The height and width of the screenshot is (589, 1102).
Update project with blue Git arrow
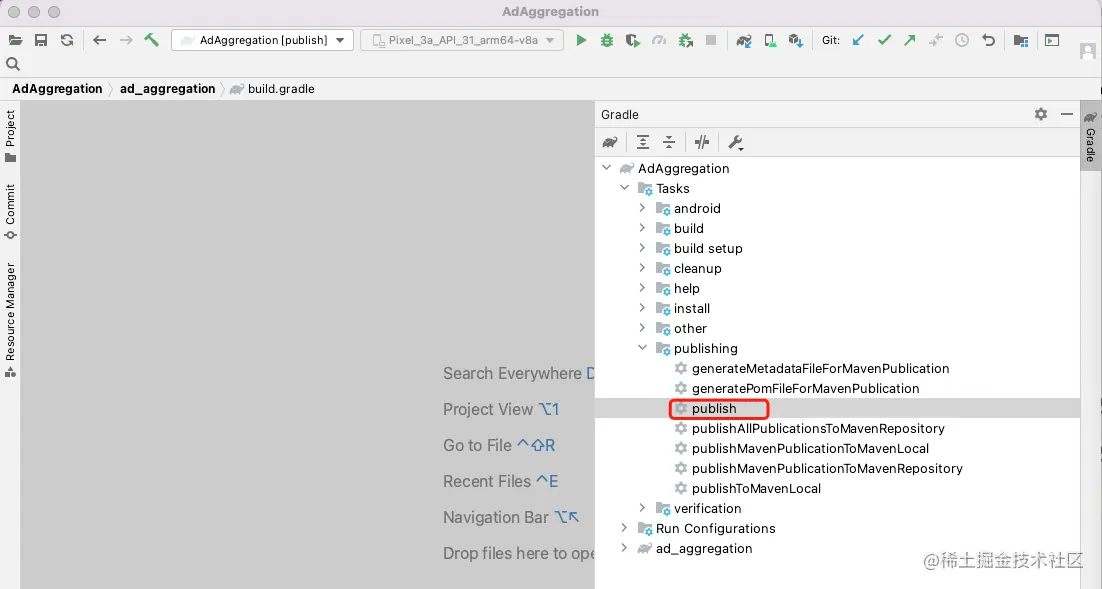coord(858,40)
